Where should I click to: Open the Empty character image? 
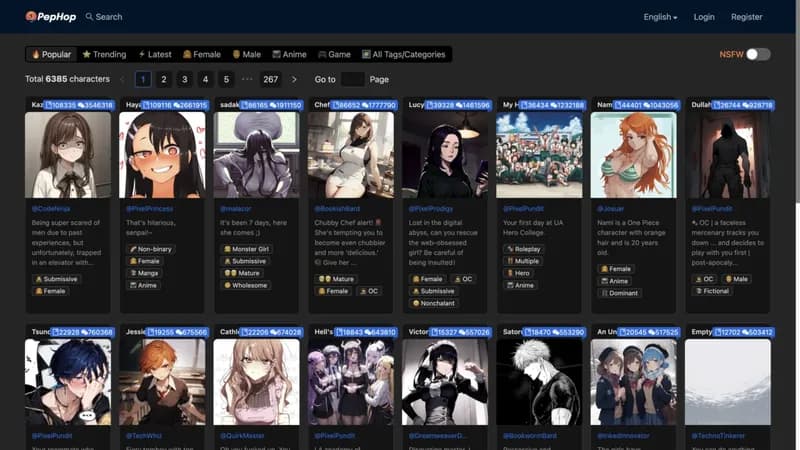click(x=728, y=383)
